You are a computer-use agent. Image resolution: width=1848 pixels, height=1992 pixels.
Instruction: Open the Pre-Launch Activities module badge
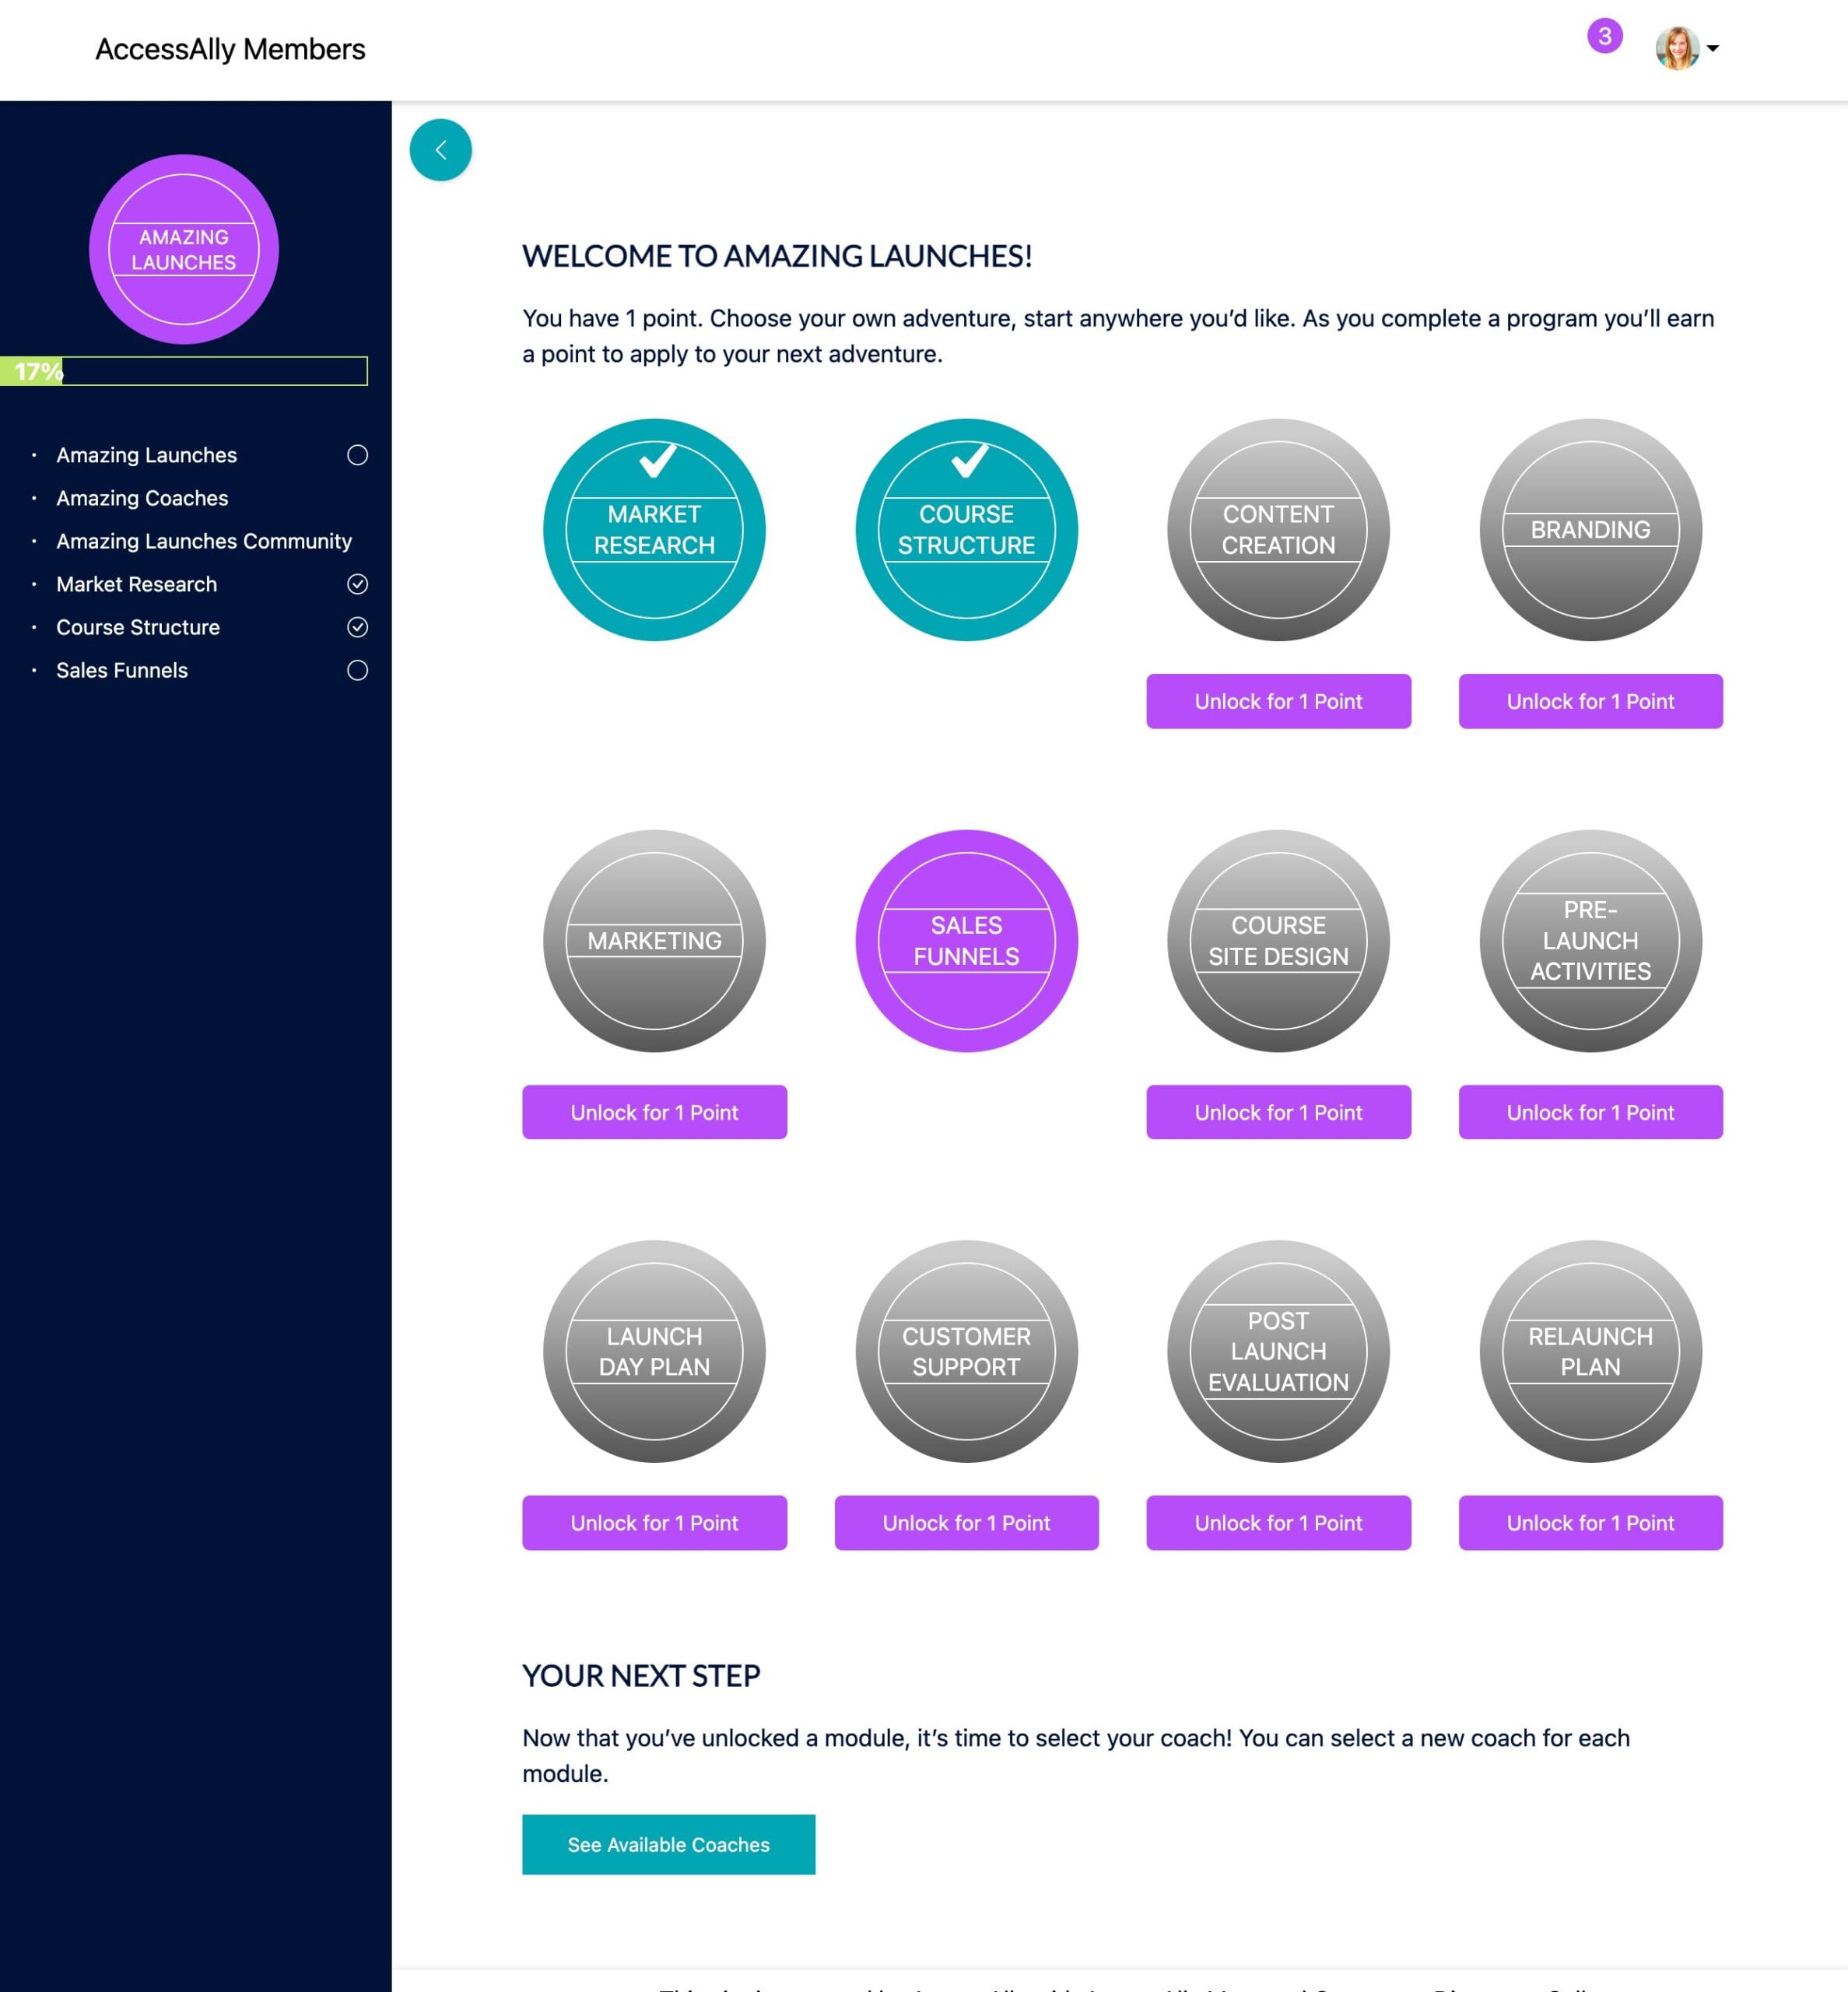point(1590,940)
